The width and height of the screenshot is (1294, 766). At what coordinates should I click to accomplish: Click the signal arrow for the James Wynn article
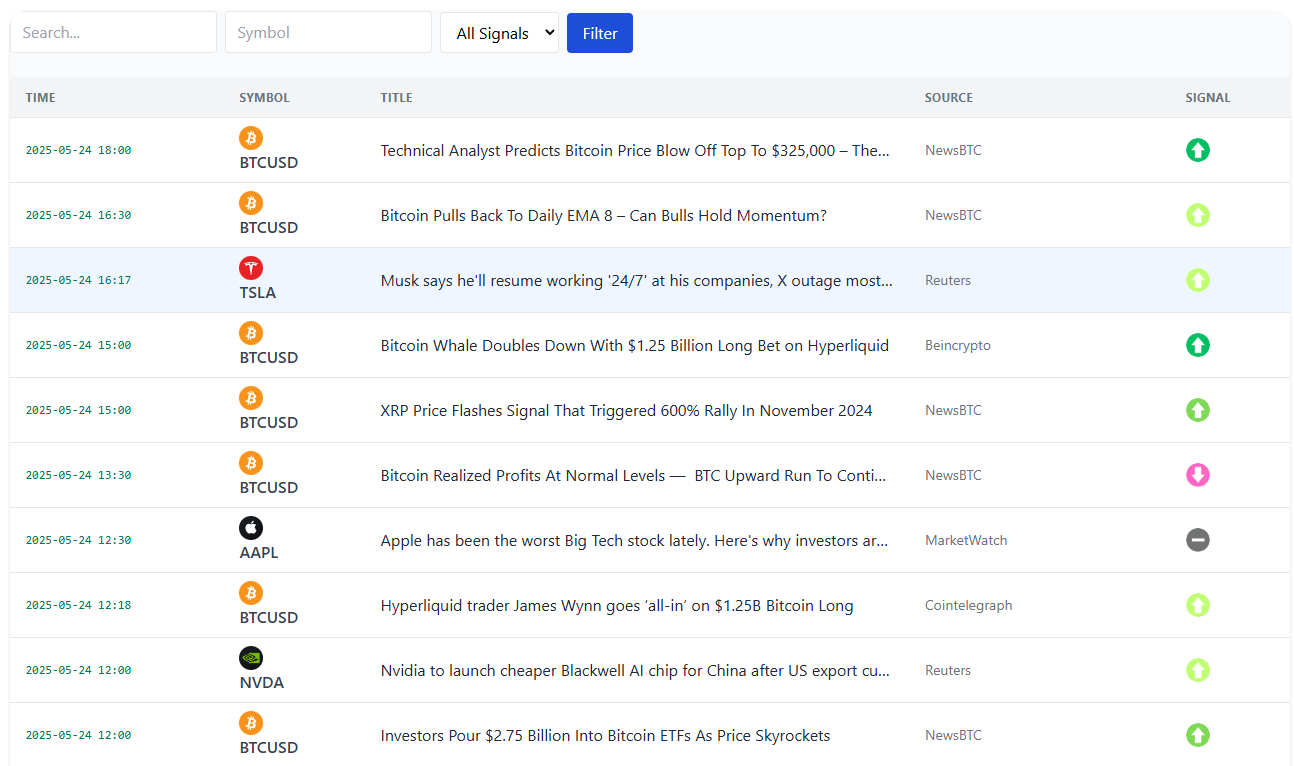tap(1198, 605)
